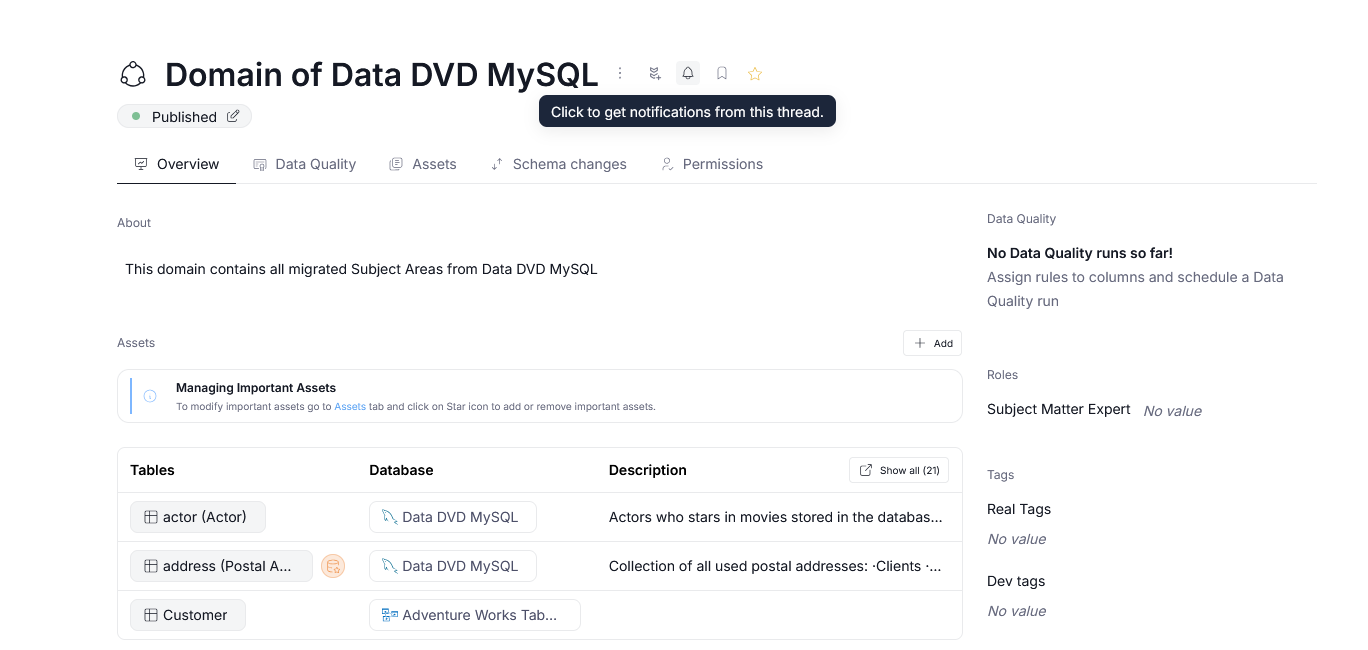Viewport: 1368px width, 650px height.
Task: Toggle the yellow star favorite icon
Action: coord(755,73)
